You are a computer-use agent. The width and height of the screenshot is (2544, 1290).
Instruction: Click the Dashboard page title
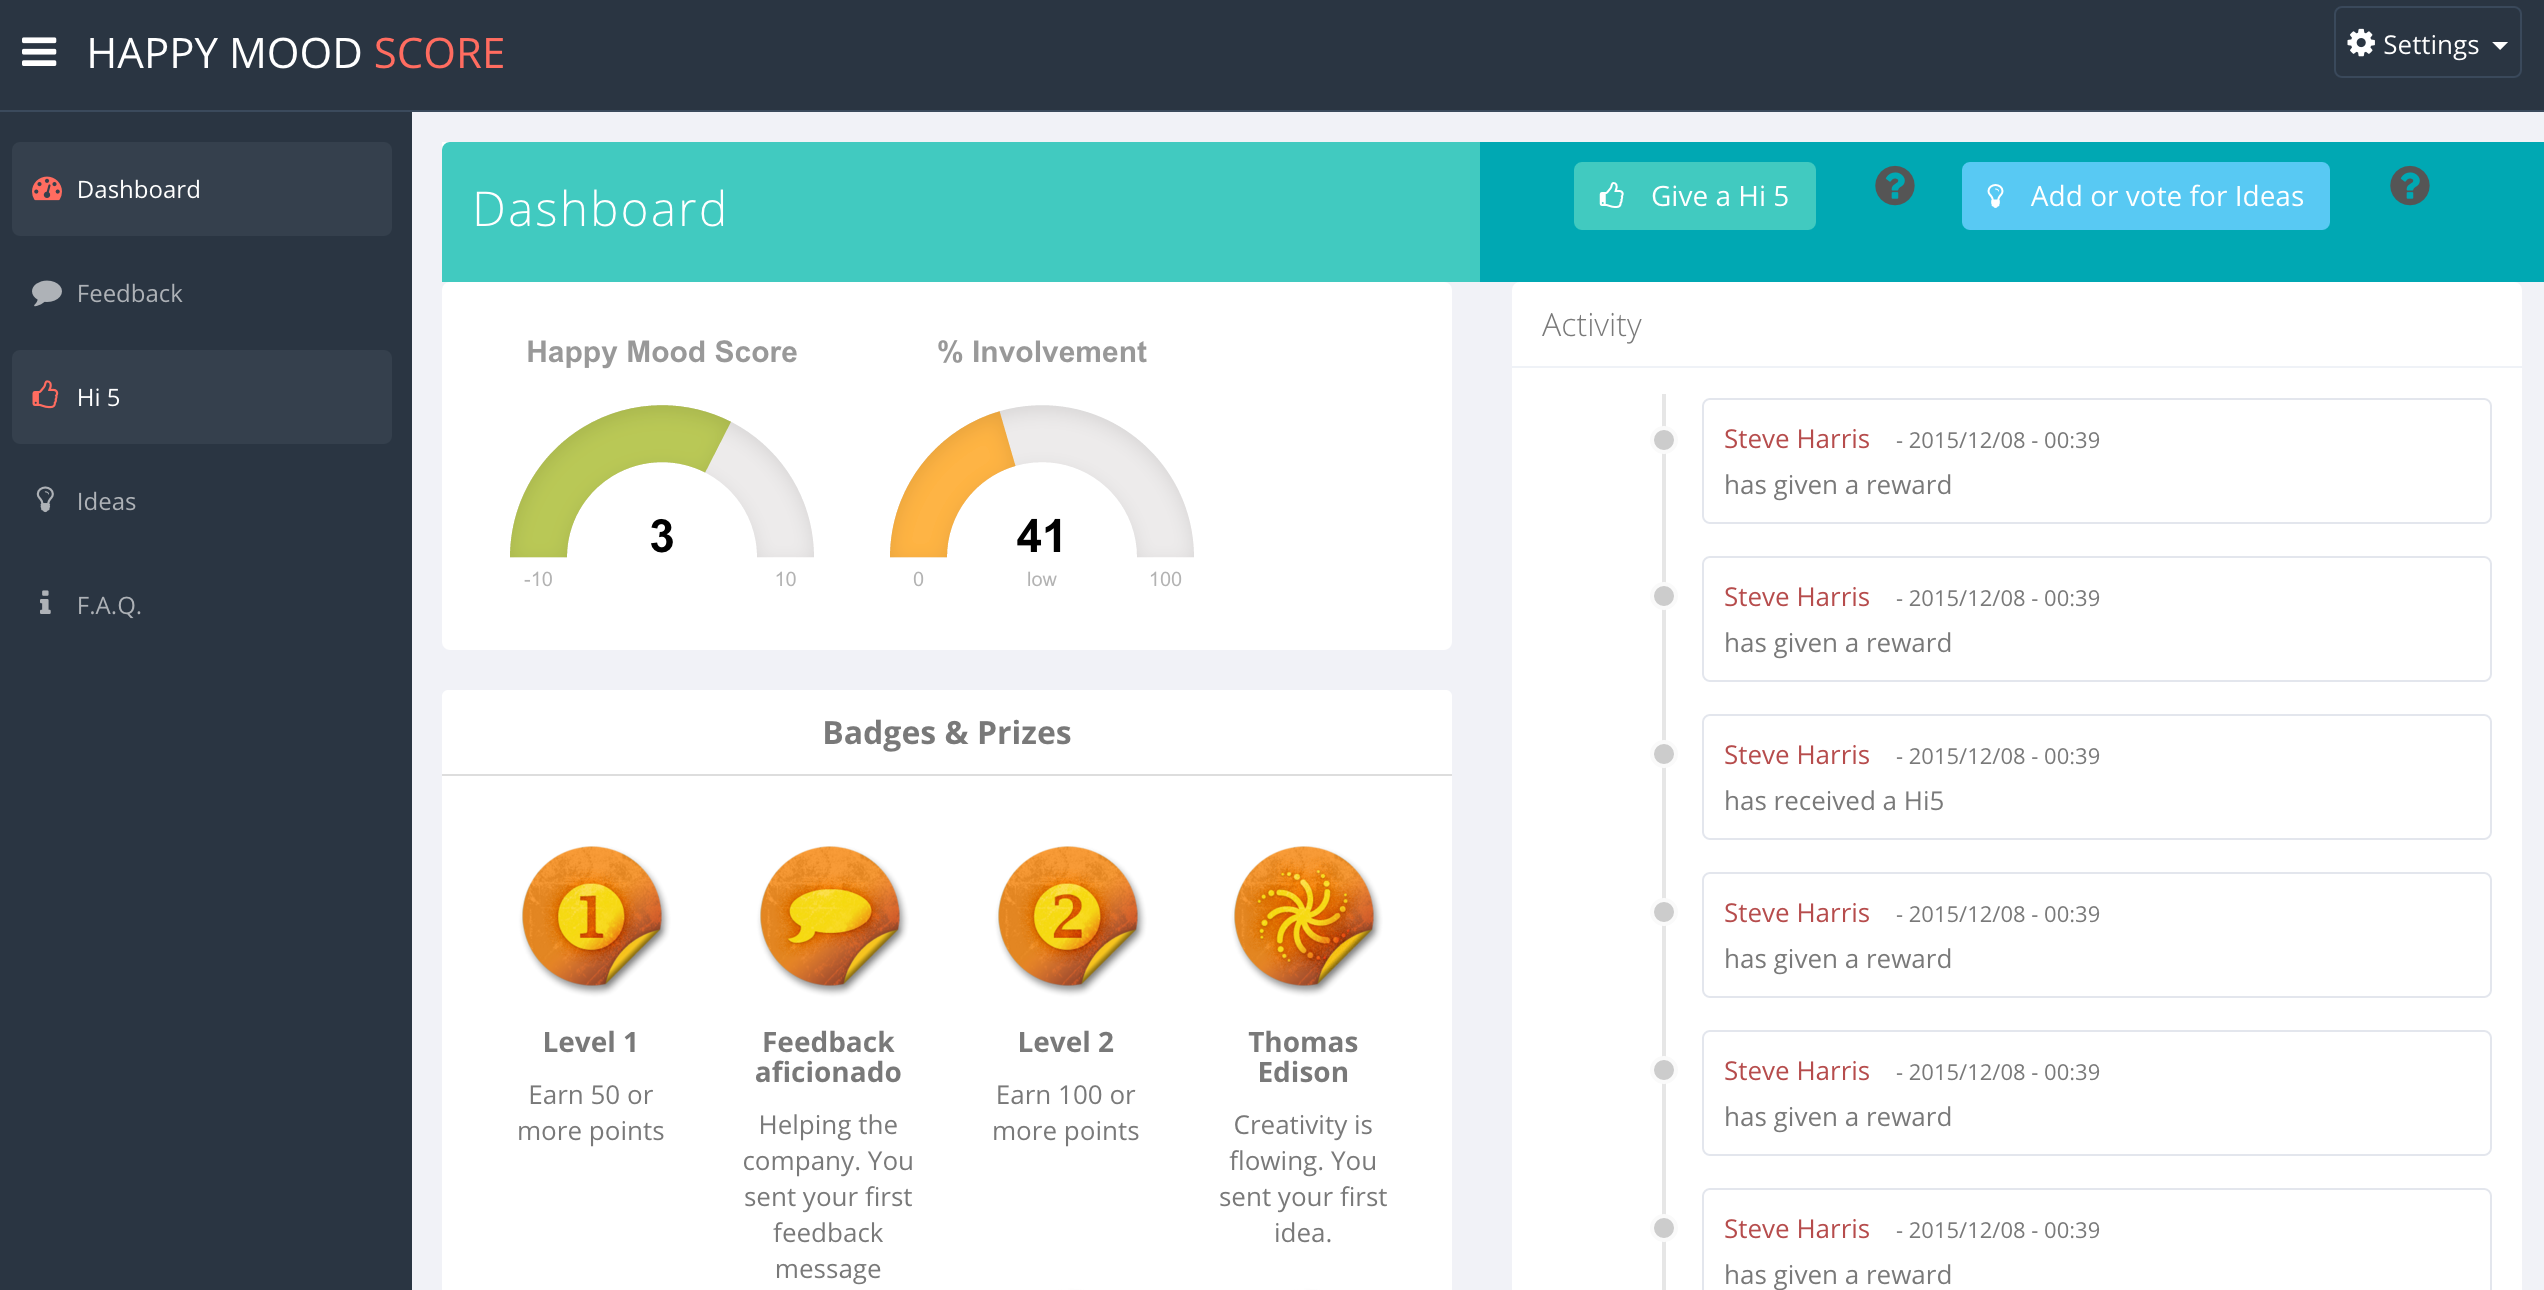click(600, 209)
